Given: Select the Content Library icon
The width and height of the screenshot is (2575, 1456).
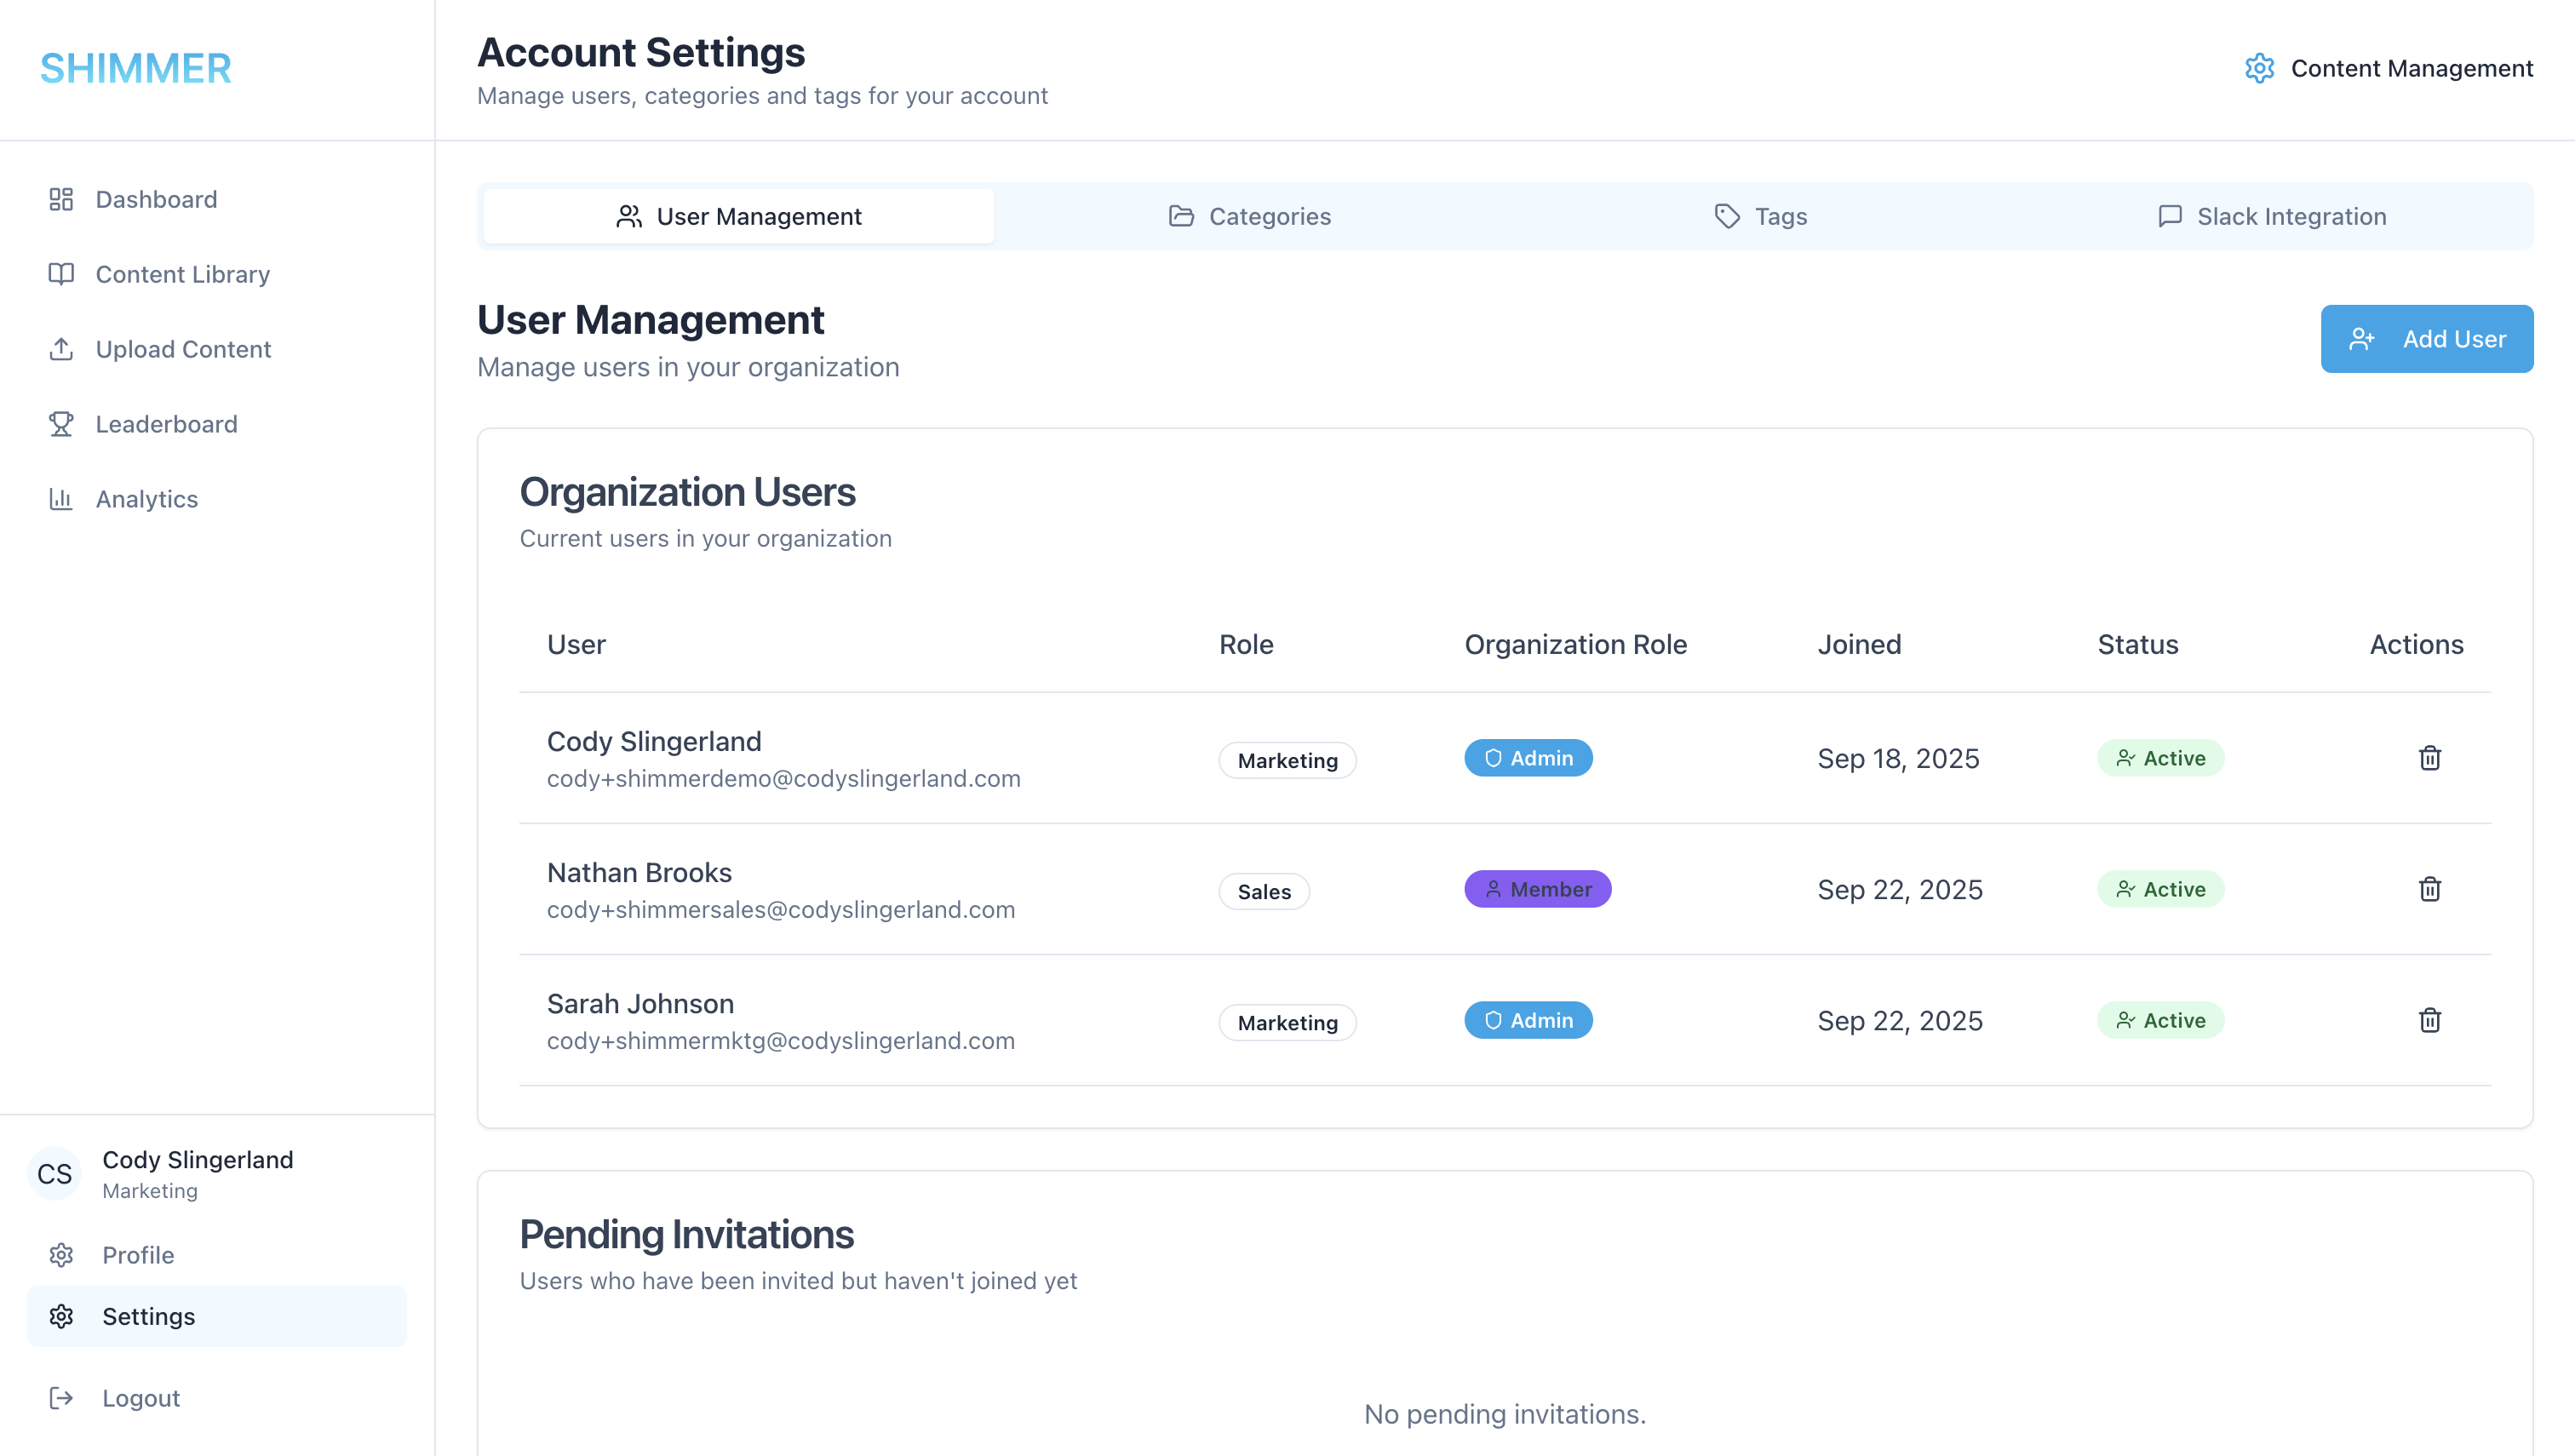Looking at the screenshot, I should (60, 274).
